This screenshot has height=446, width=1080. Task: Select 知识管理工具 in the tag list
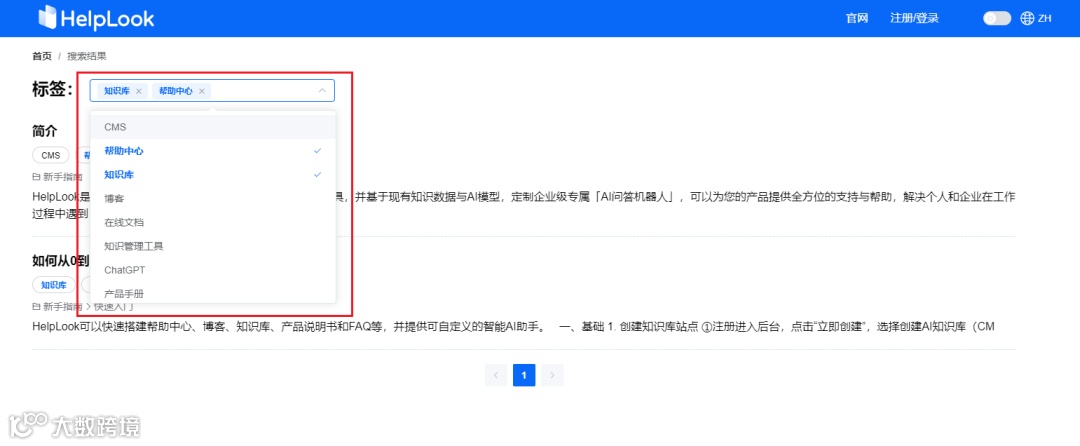(213, 246)
